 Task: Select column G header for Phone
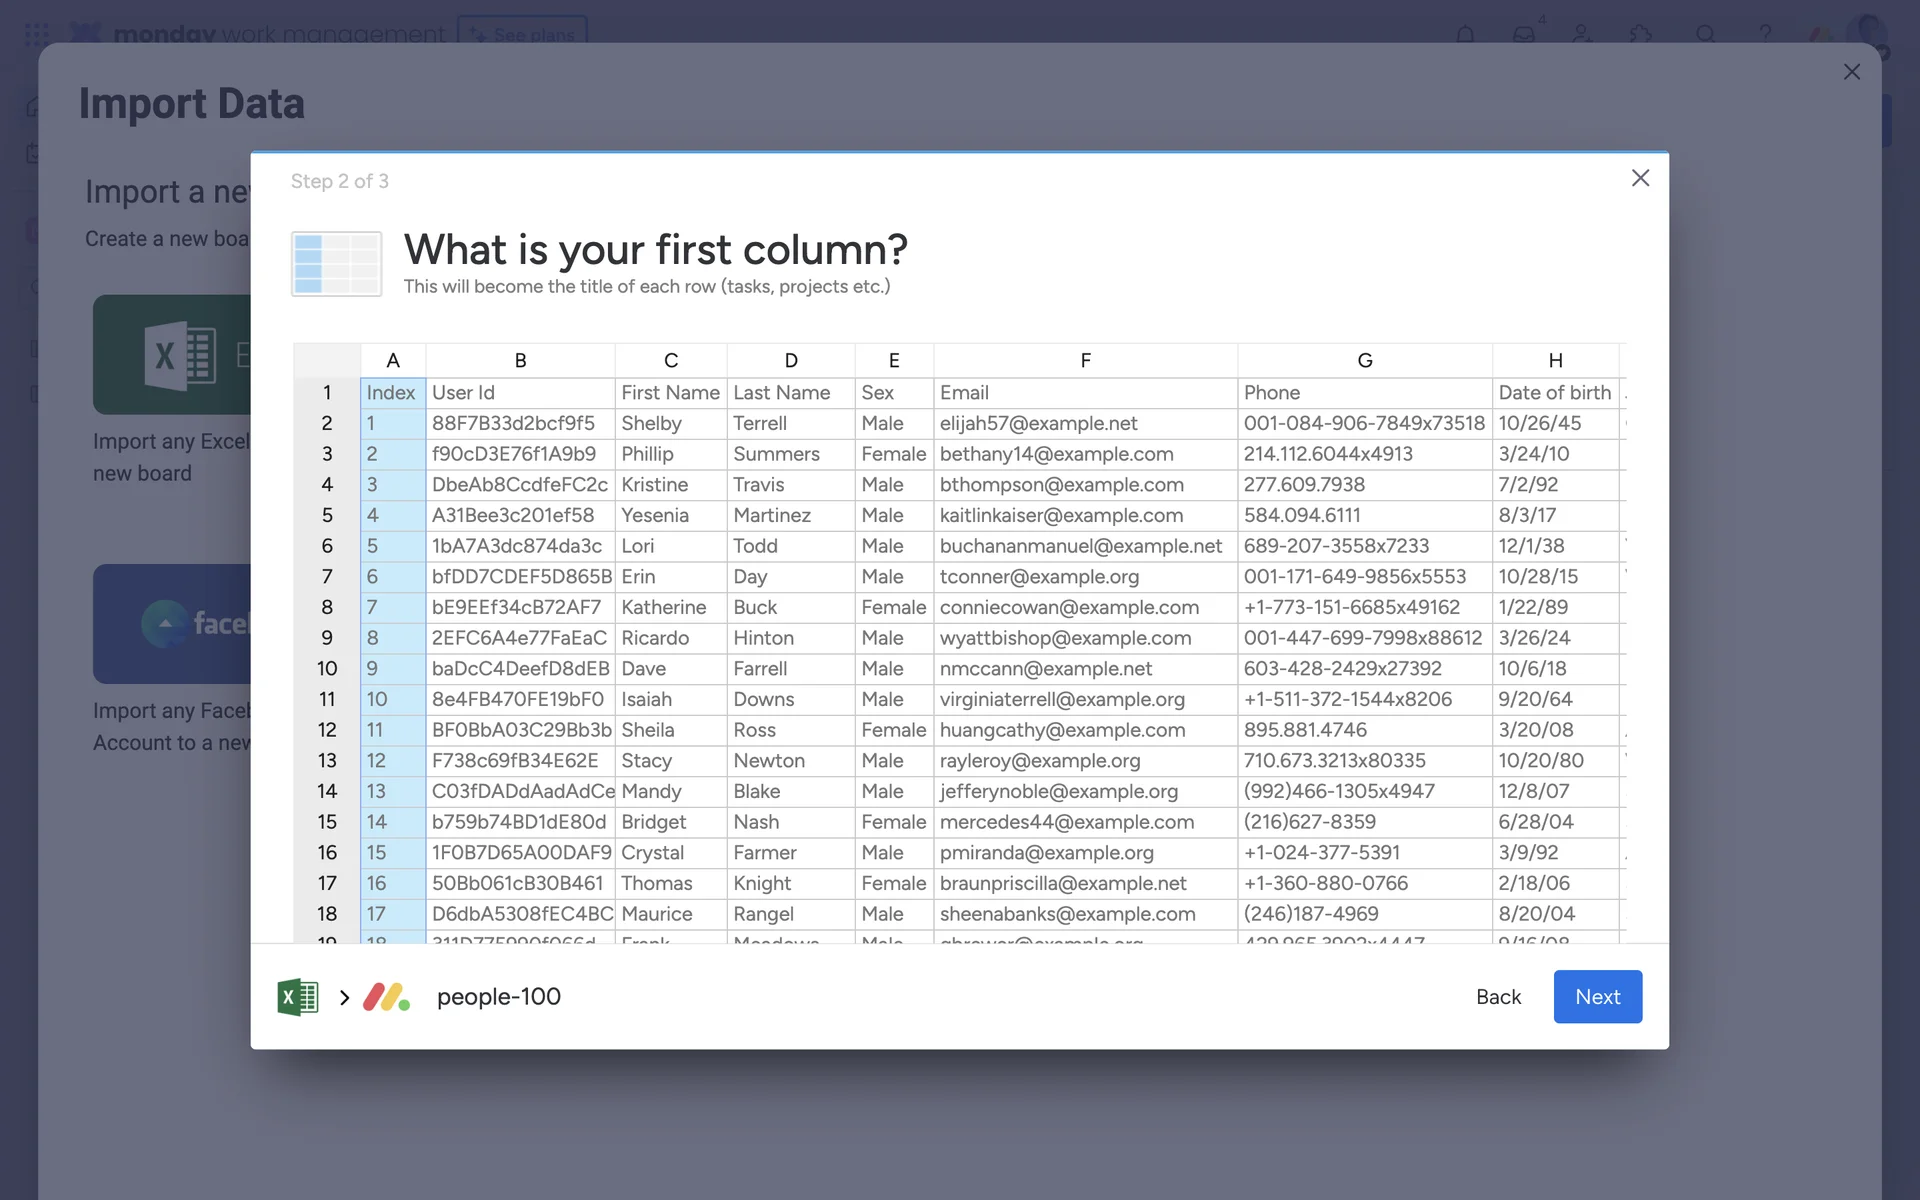click(1364, 360)
